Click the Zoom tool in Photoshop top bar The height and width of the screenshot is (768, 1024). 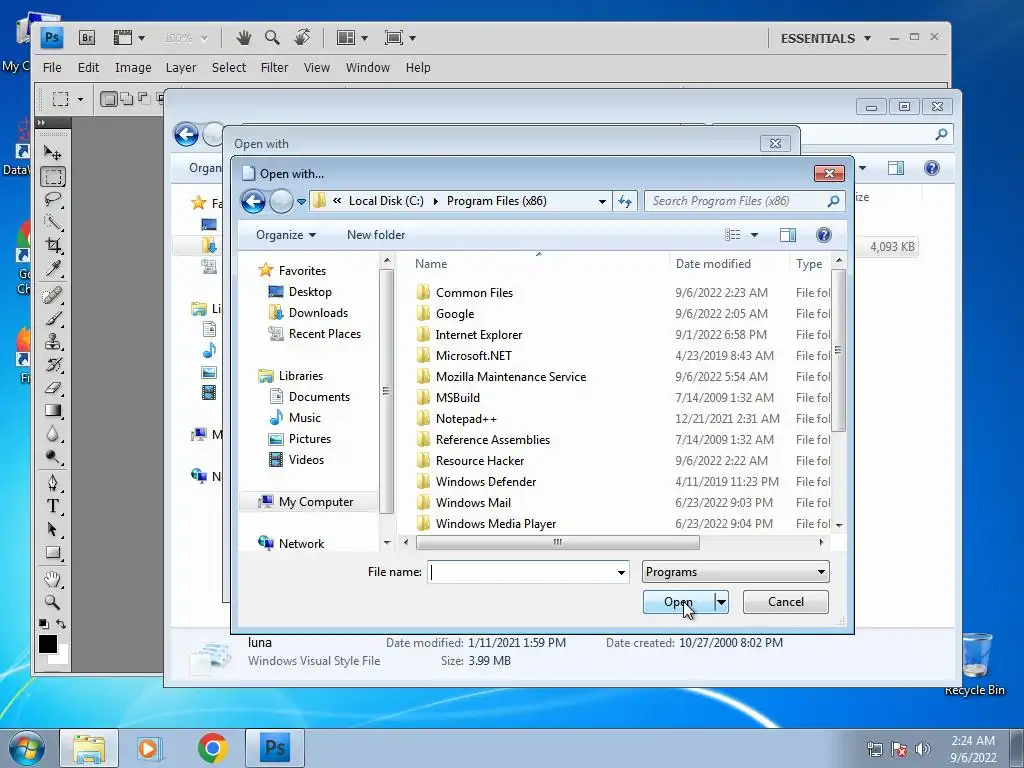click(272, 38)
